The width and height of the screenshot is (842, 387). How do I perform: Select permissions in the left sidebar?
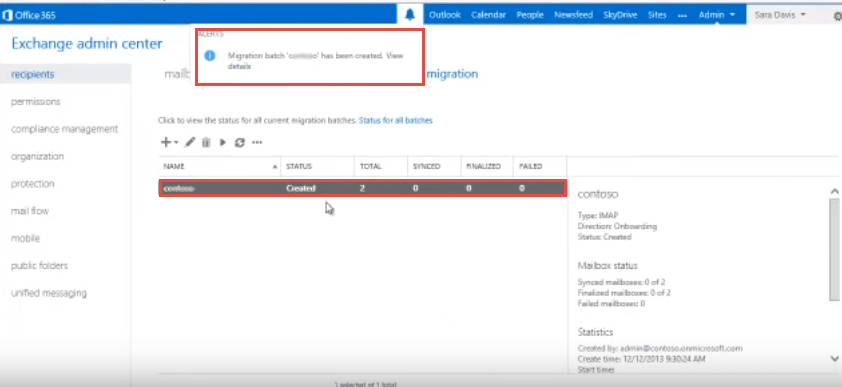tap(35, 101)
